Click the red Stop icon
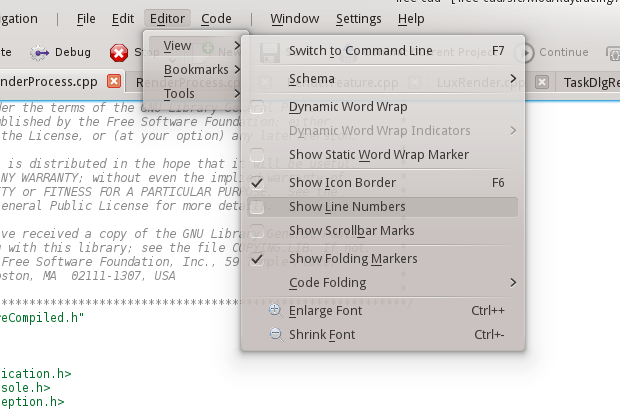 tap(119, 53)
